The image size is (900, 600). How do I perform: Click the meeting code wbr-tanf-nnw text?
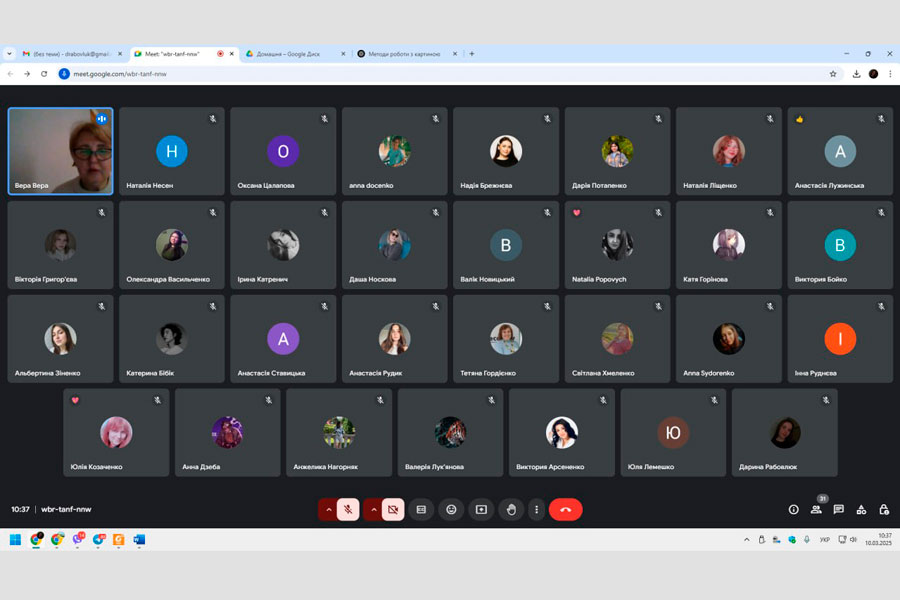coord(66,509)
